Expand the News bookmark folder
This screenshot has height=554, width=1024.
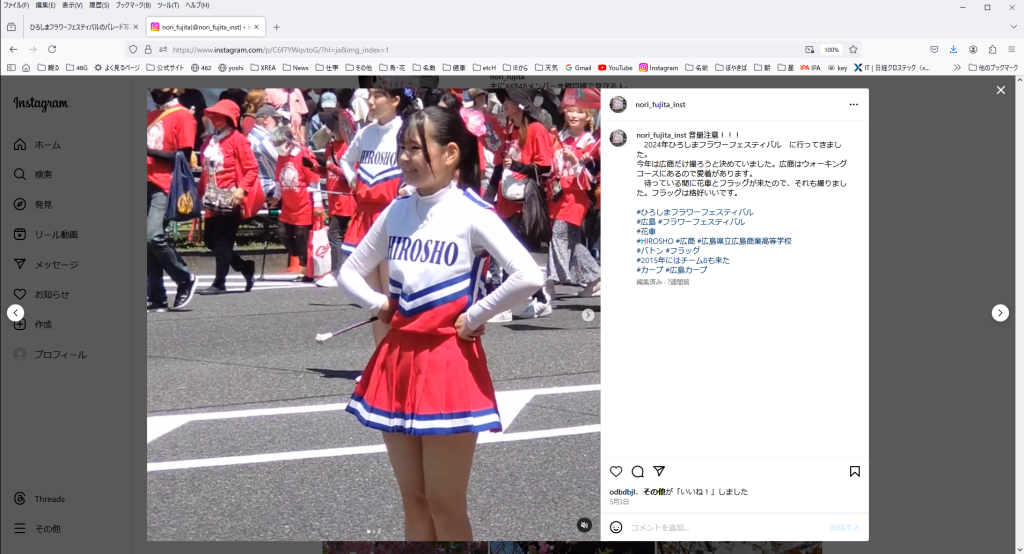[295, 68]
